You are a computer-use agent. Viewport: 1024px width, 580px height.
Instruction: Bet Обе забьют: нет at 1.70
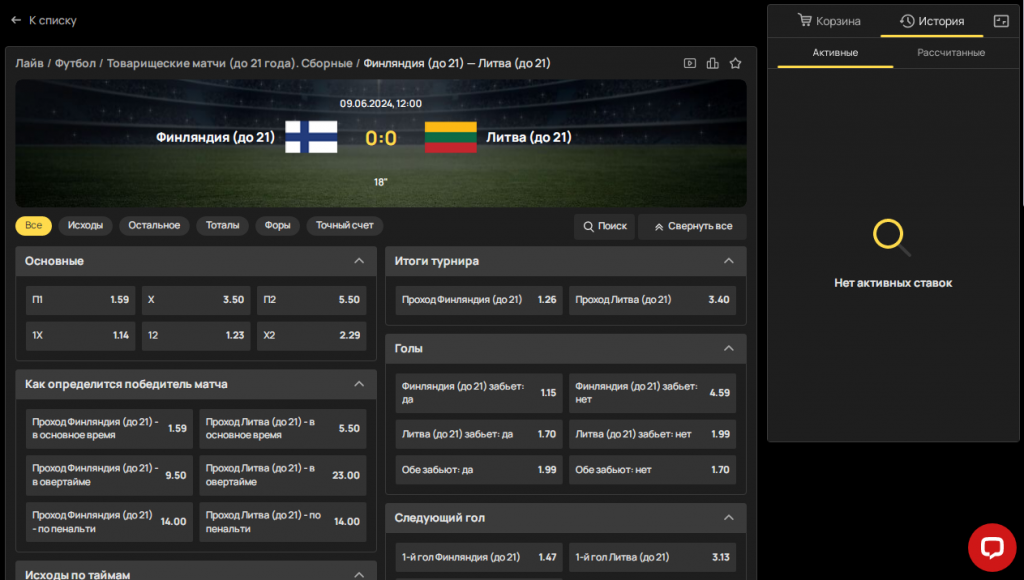pos(652,470)
